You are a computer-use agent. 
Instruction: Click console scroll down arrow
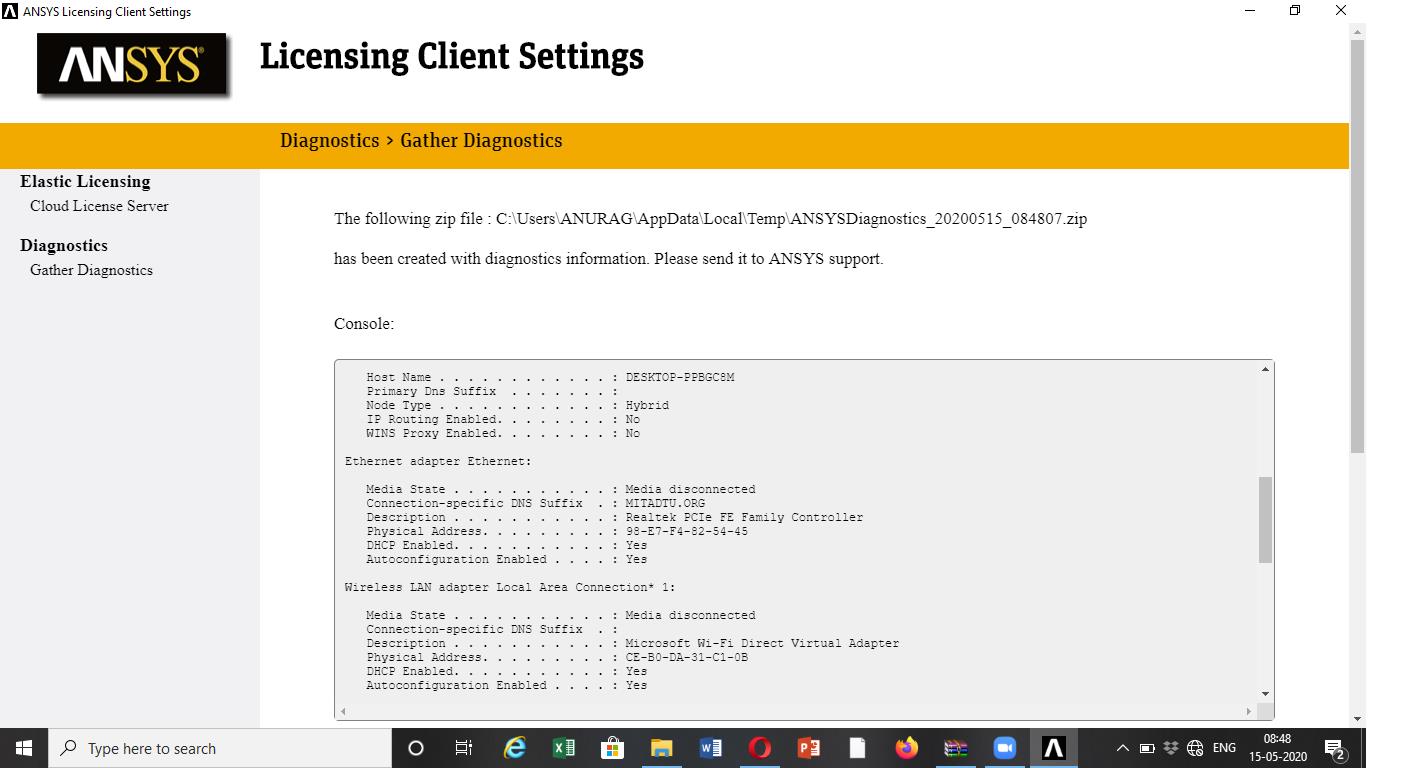[1265, 694]
